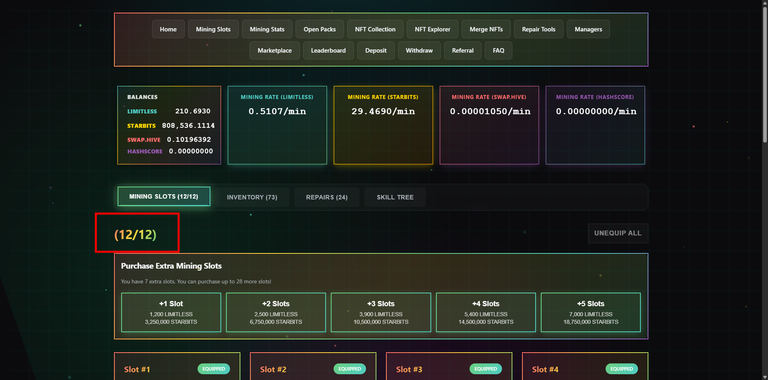This screenshot has height=380, width=768.
Task: Go to the Referral page
Action: (463, 50)
